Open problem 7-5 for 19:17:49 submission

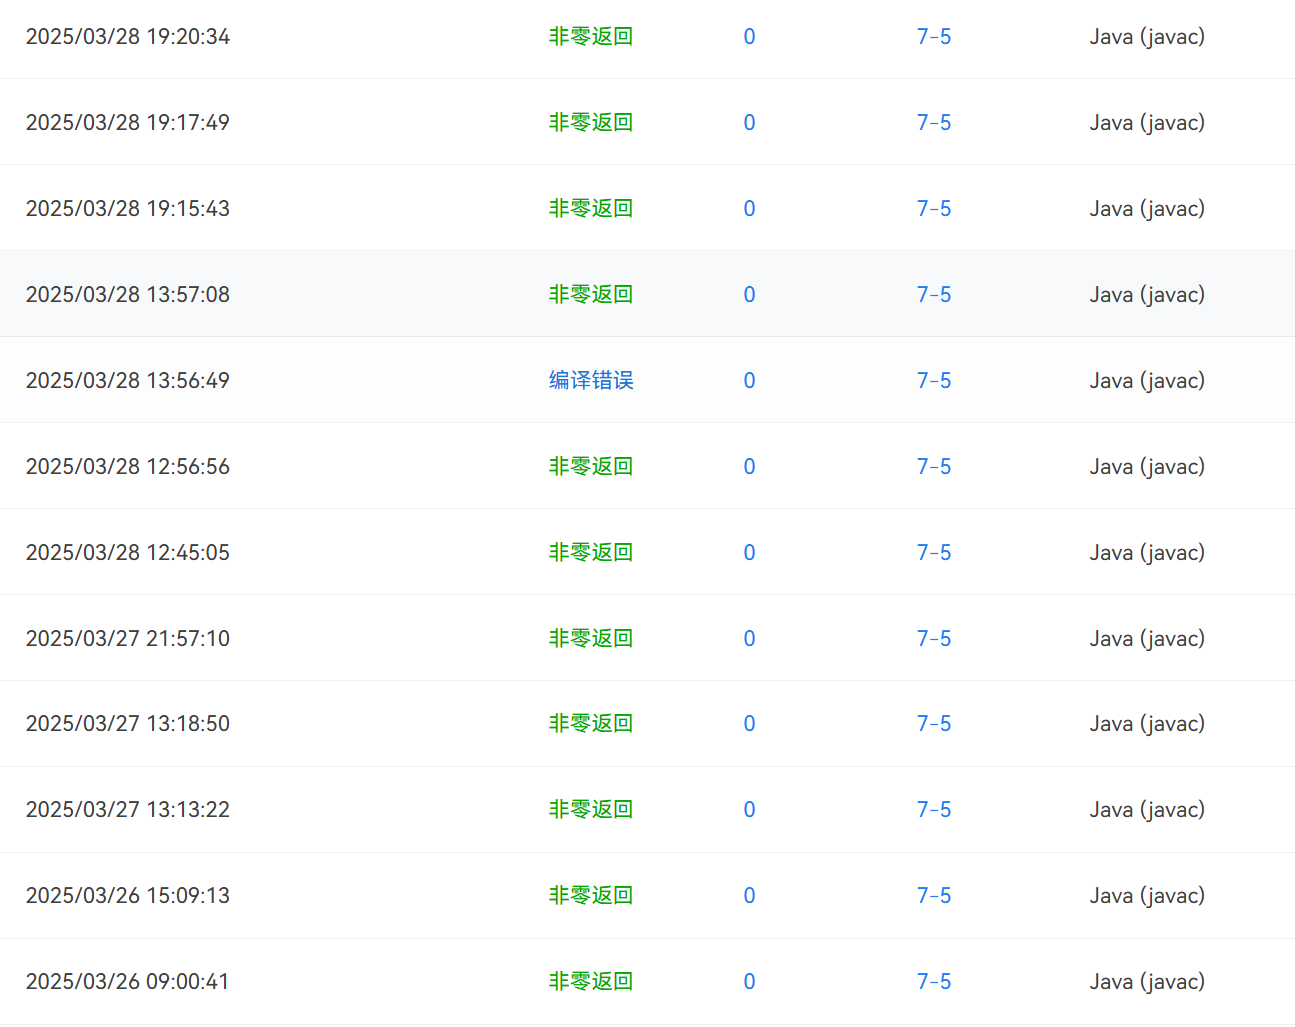(934, 122)
